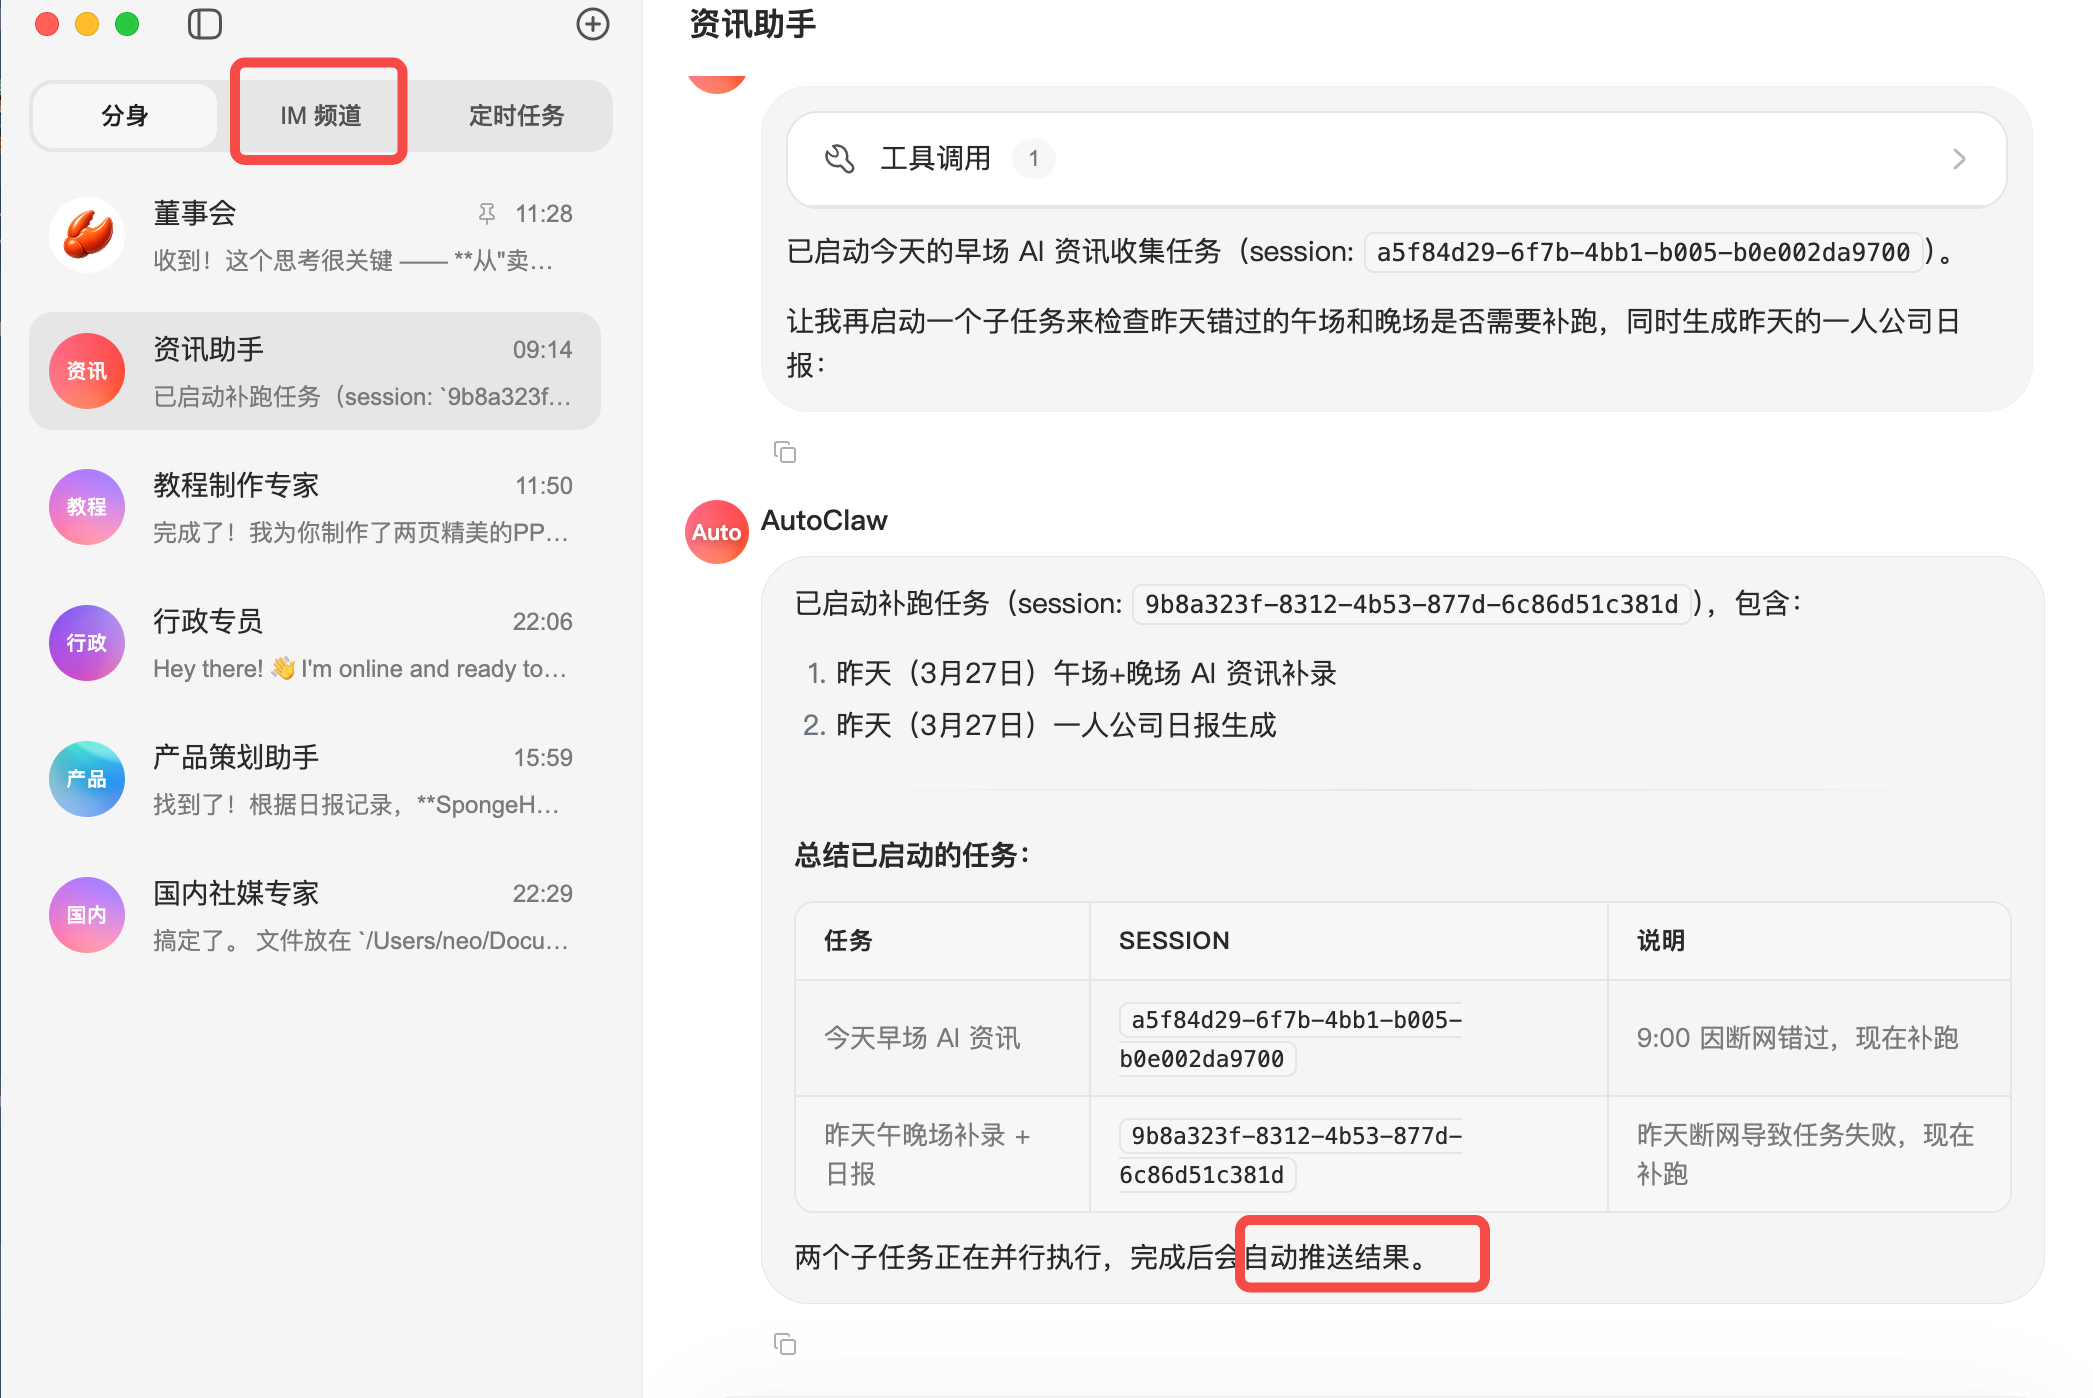
Task: Click session ID a5f84d29 code in first message
Action: click(x=1643, y=252)
